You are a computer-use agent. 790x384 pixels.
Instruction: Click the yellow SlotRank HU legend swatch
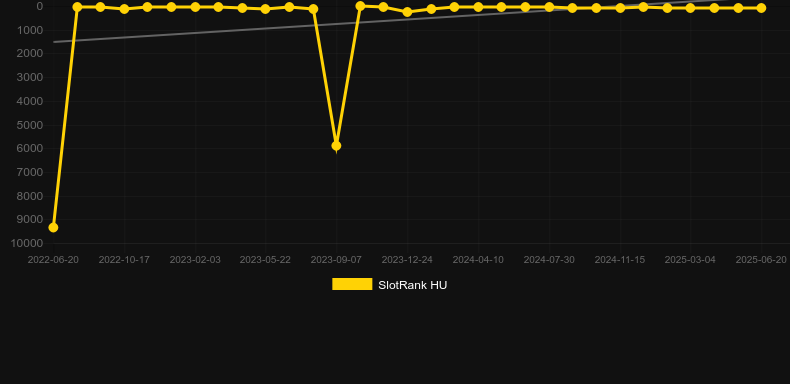pyautogui.click(x=352, y=284)
